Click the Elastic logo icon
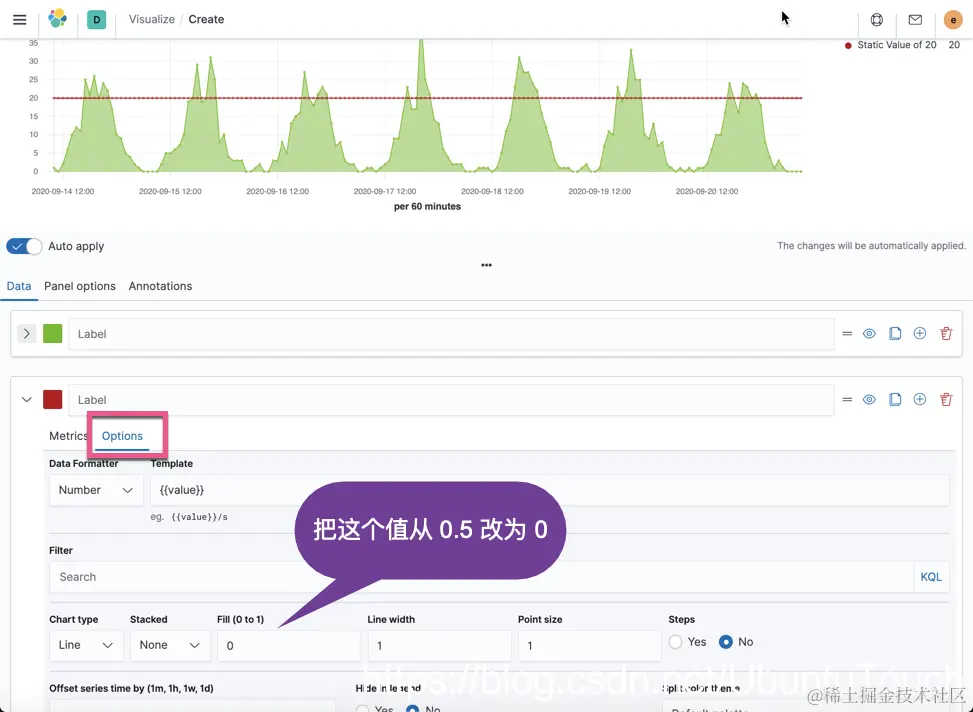 click(x=57, y=19)
